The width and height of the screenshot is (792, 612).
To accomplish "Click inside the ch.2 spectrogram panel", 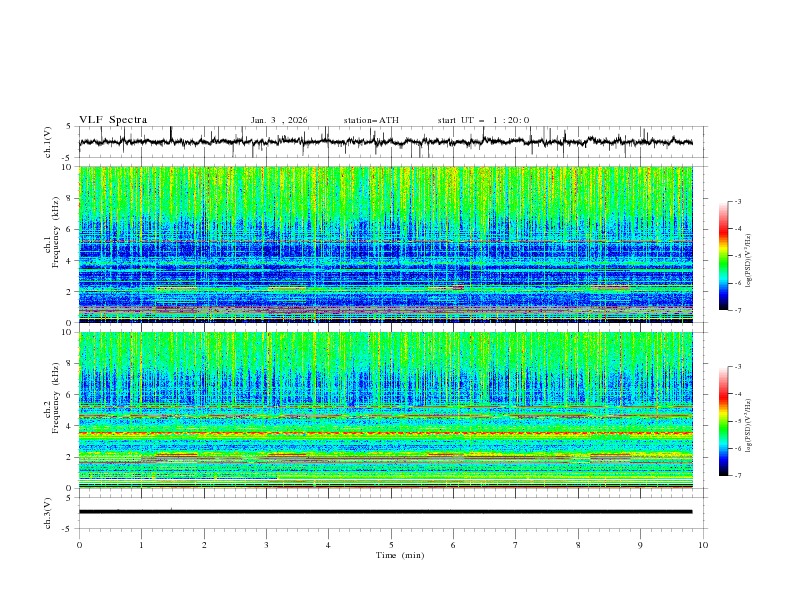I will 390,409.
